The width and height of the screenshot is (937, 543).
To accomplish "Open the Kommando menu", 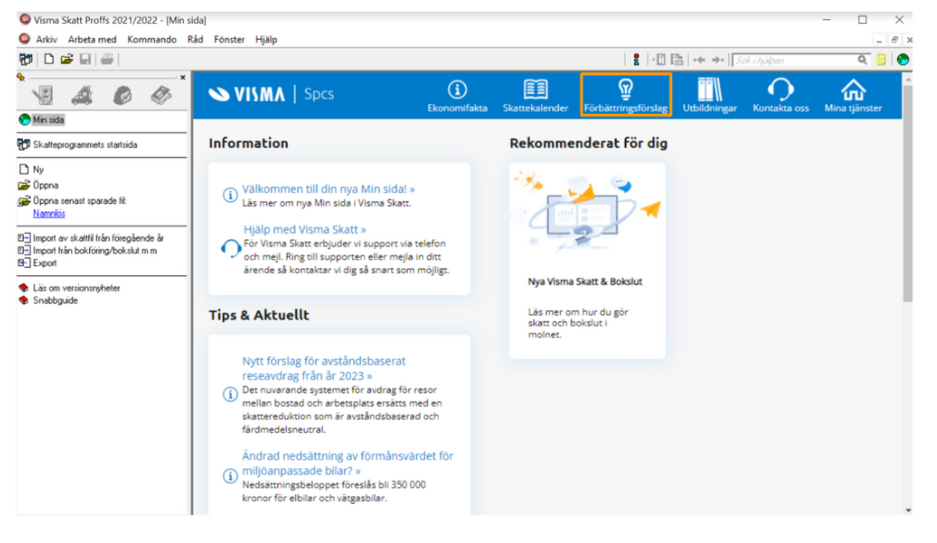I will [x=151, y=40].
